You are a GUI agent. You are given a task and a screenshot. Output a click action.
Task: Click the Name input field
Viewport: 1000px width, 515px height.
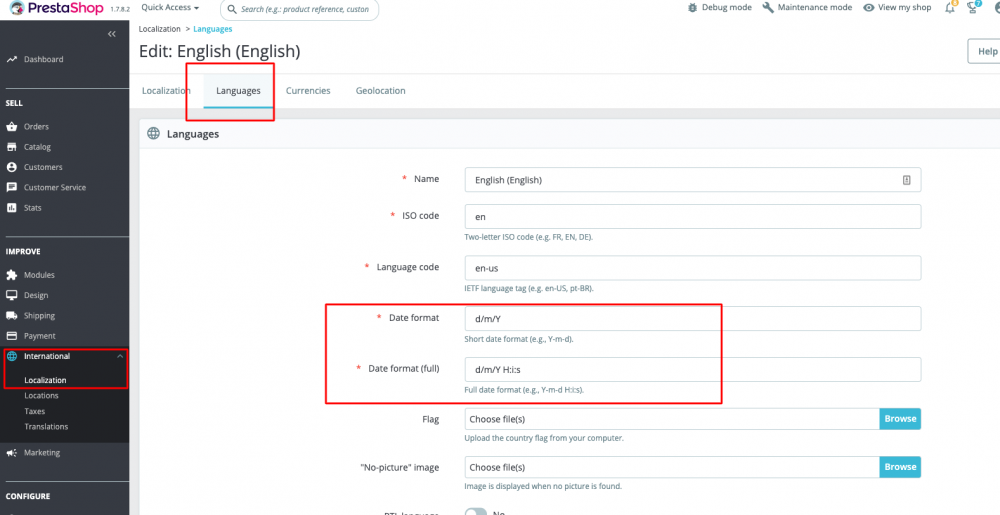click(x=693, y=180)
